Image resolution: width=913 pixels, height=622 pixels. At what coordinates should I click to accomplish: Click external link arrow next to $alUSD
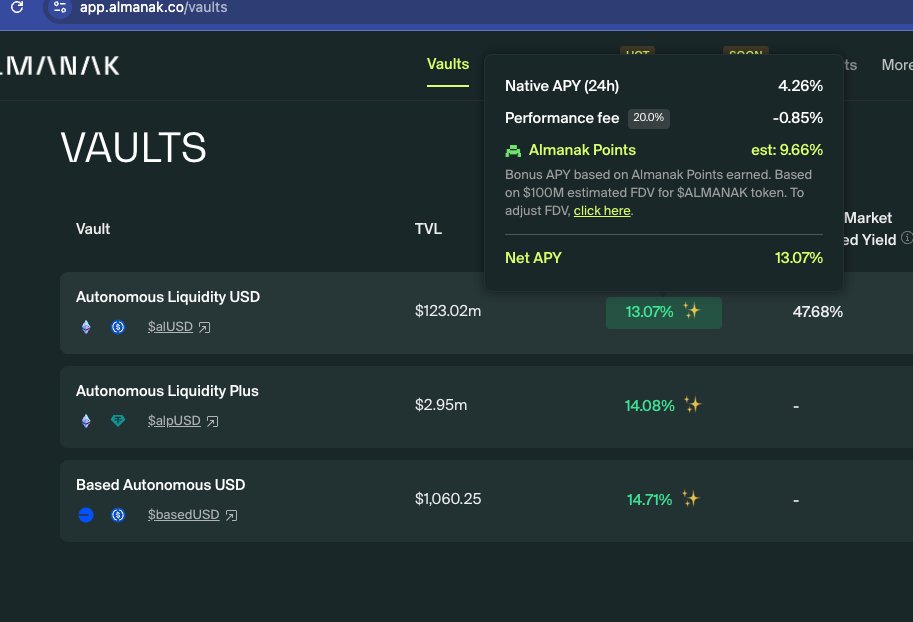point(204,327)
